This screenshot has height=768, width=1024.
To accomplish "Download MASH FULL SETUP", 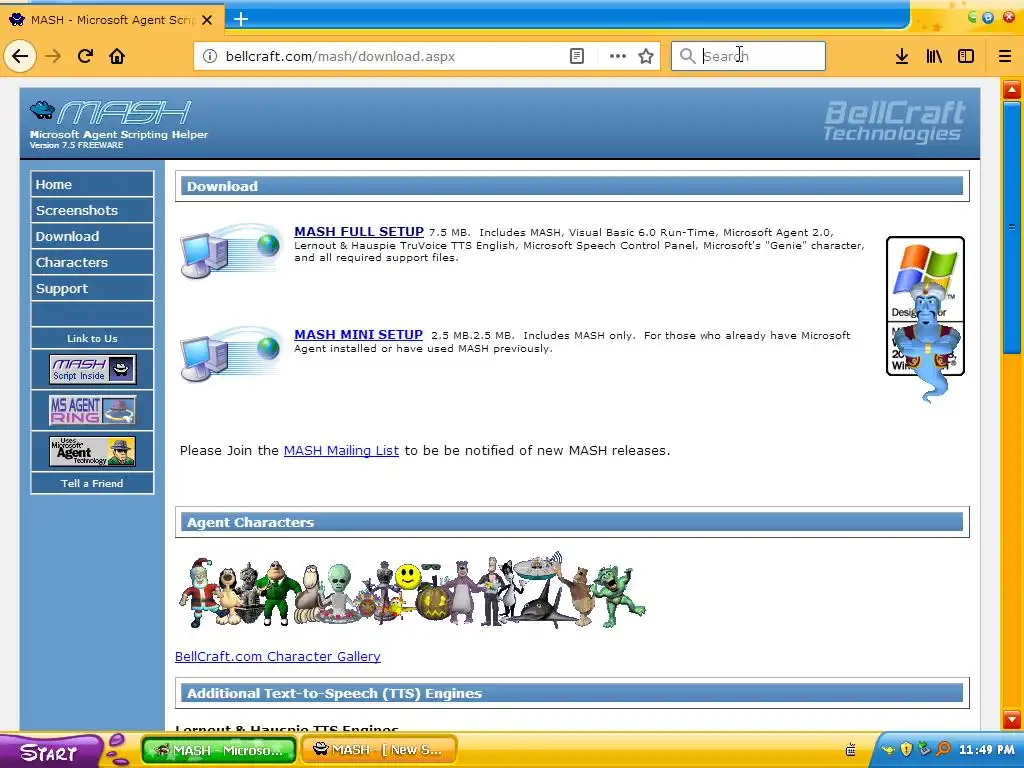I will pos(359,232).
